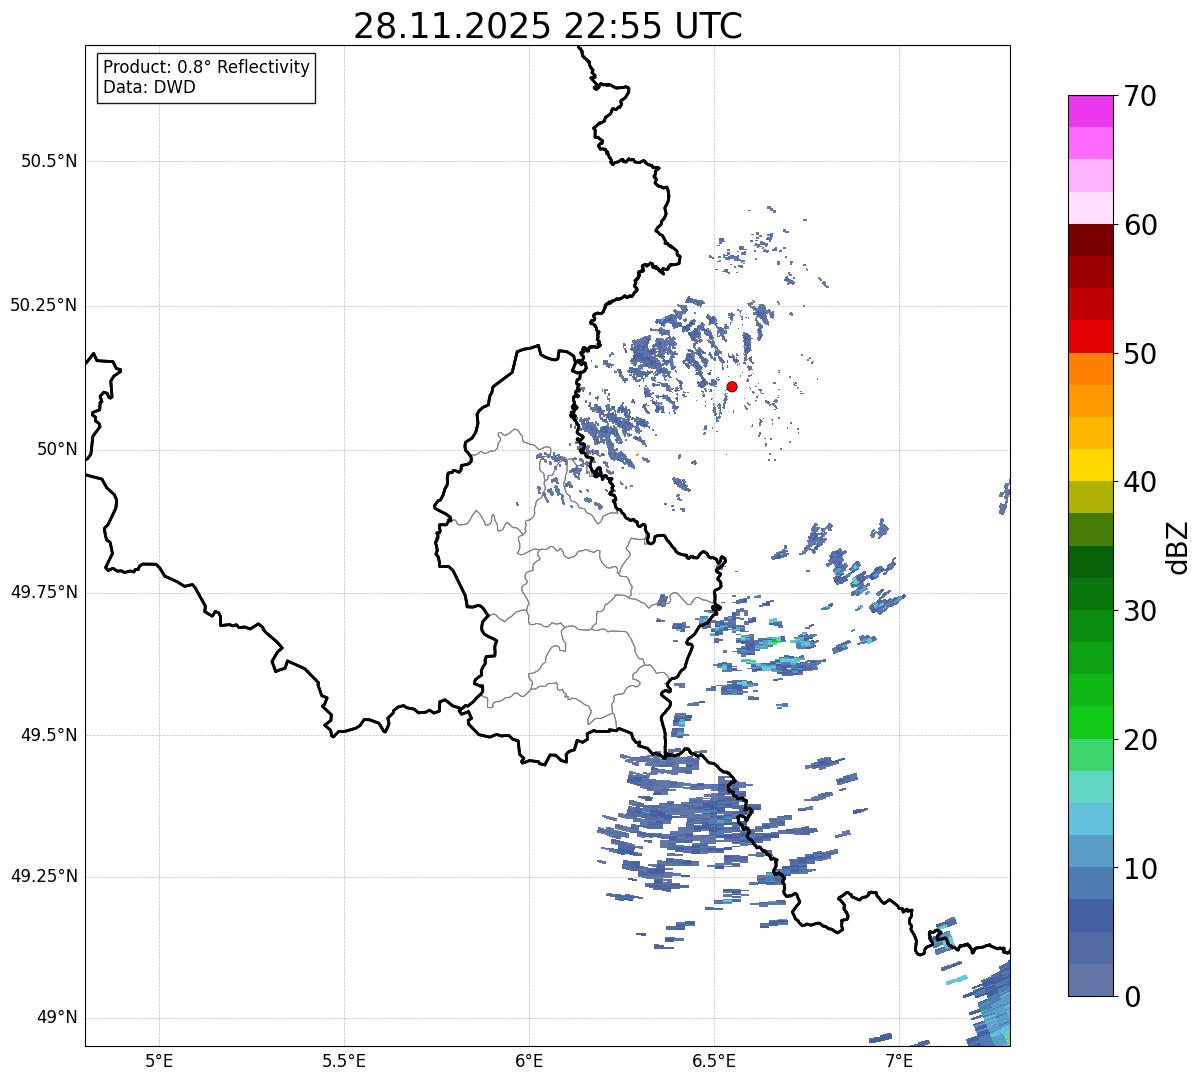Click the plot title 28.11.2025 22:55 UTC

[548, 26]
